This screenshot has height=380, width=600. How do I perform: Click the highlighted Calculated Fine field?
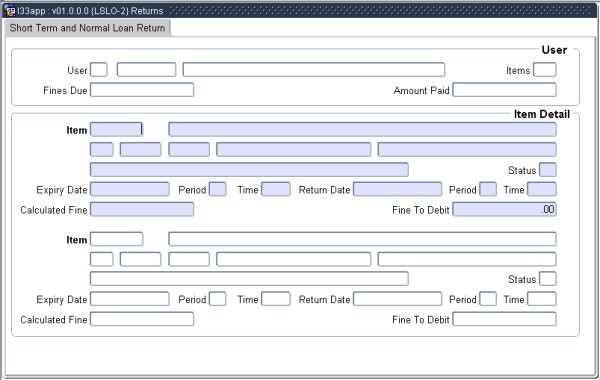[x=142, y=209]
